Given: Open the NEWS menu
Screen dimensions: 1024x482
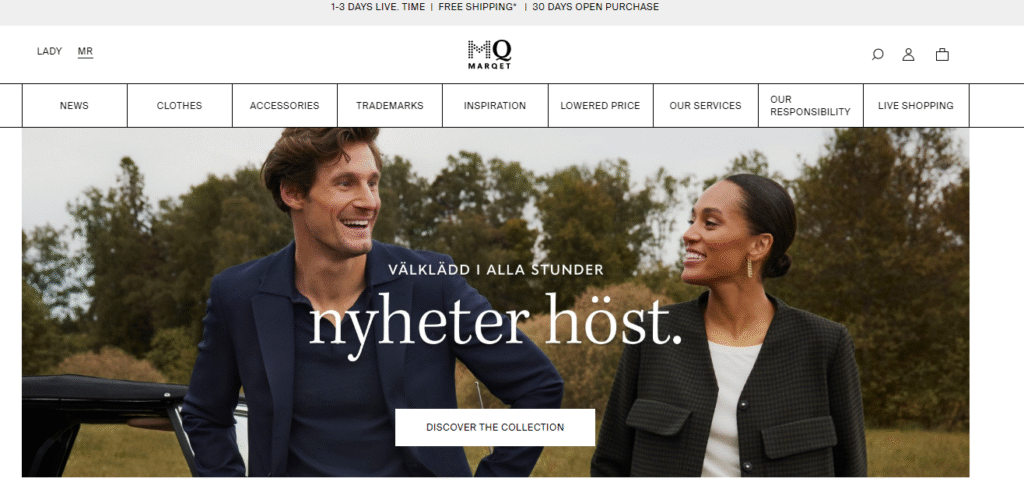Looking at the screenshot, I should (74, 106).
